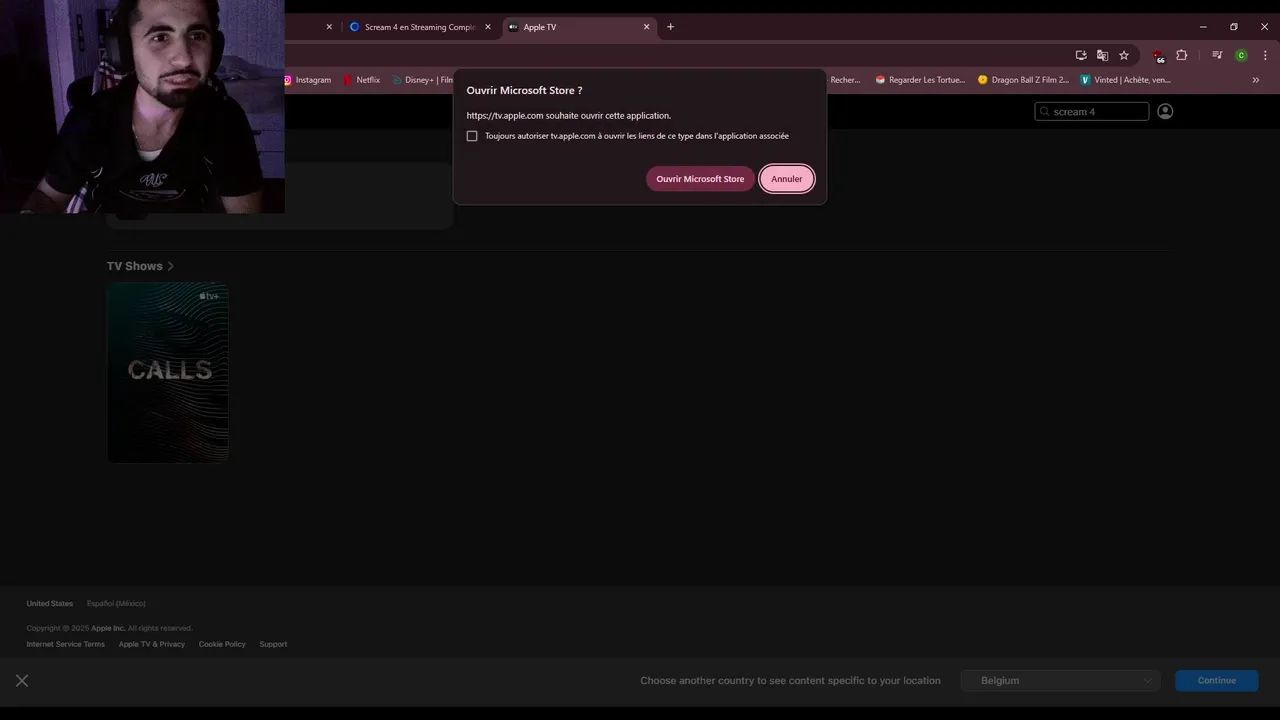This screenshot has width=1280, height=720.
Task: Switch language to Español (México)
Action: [116, 604]
